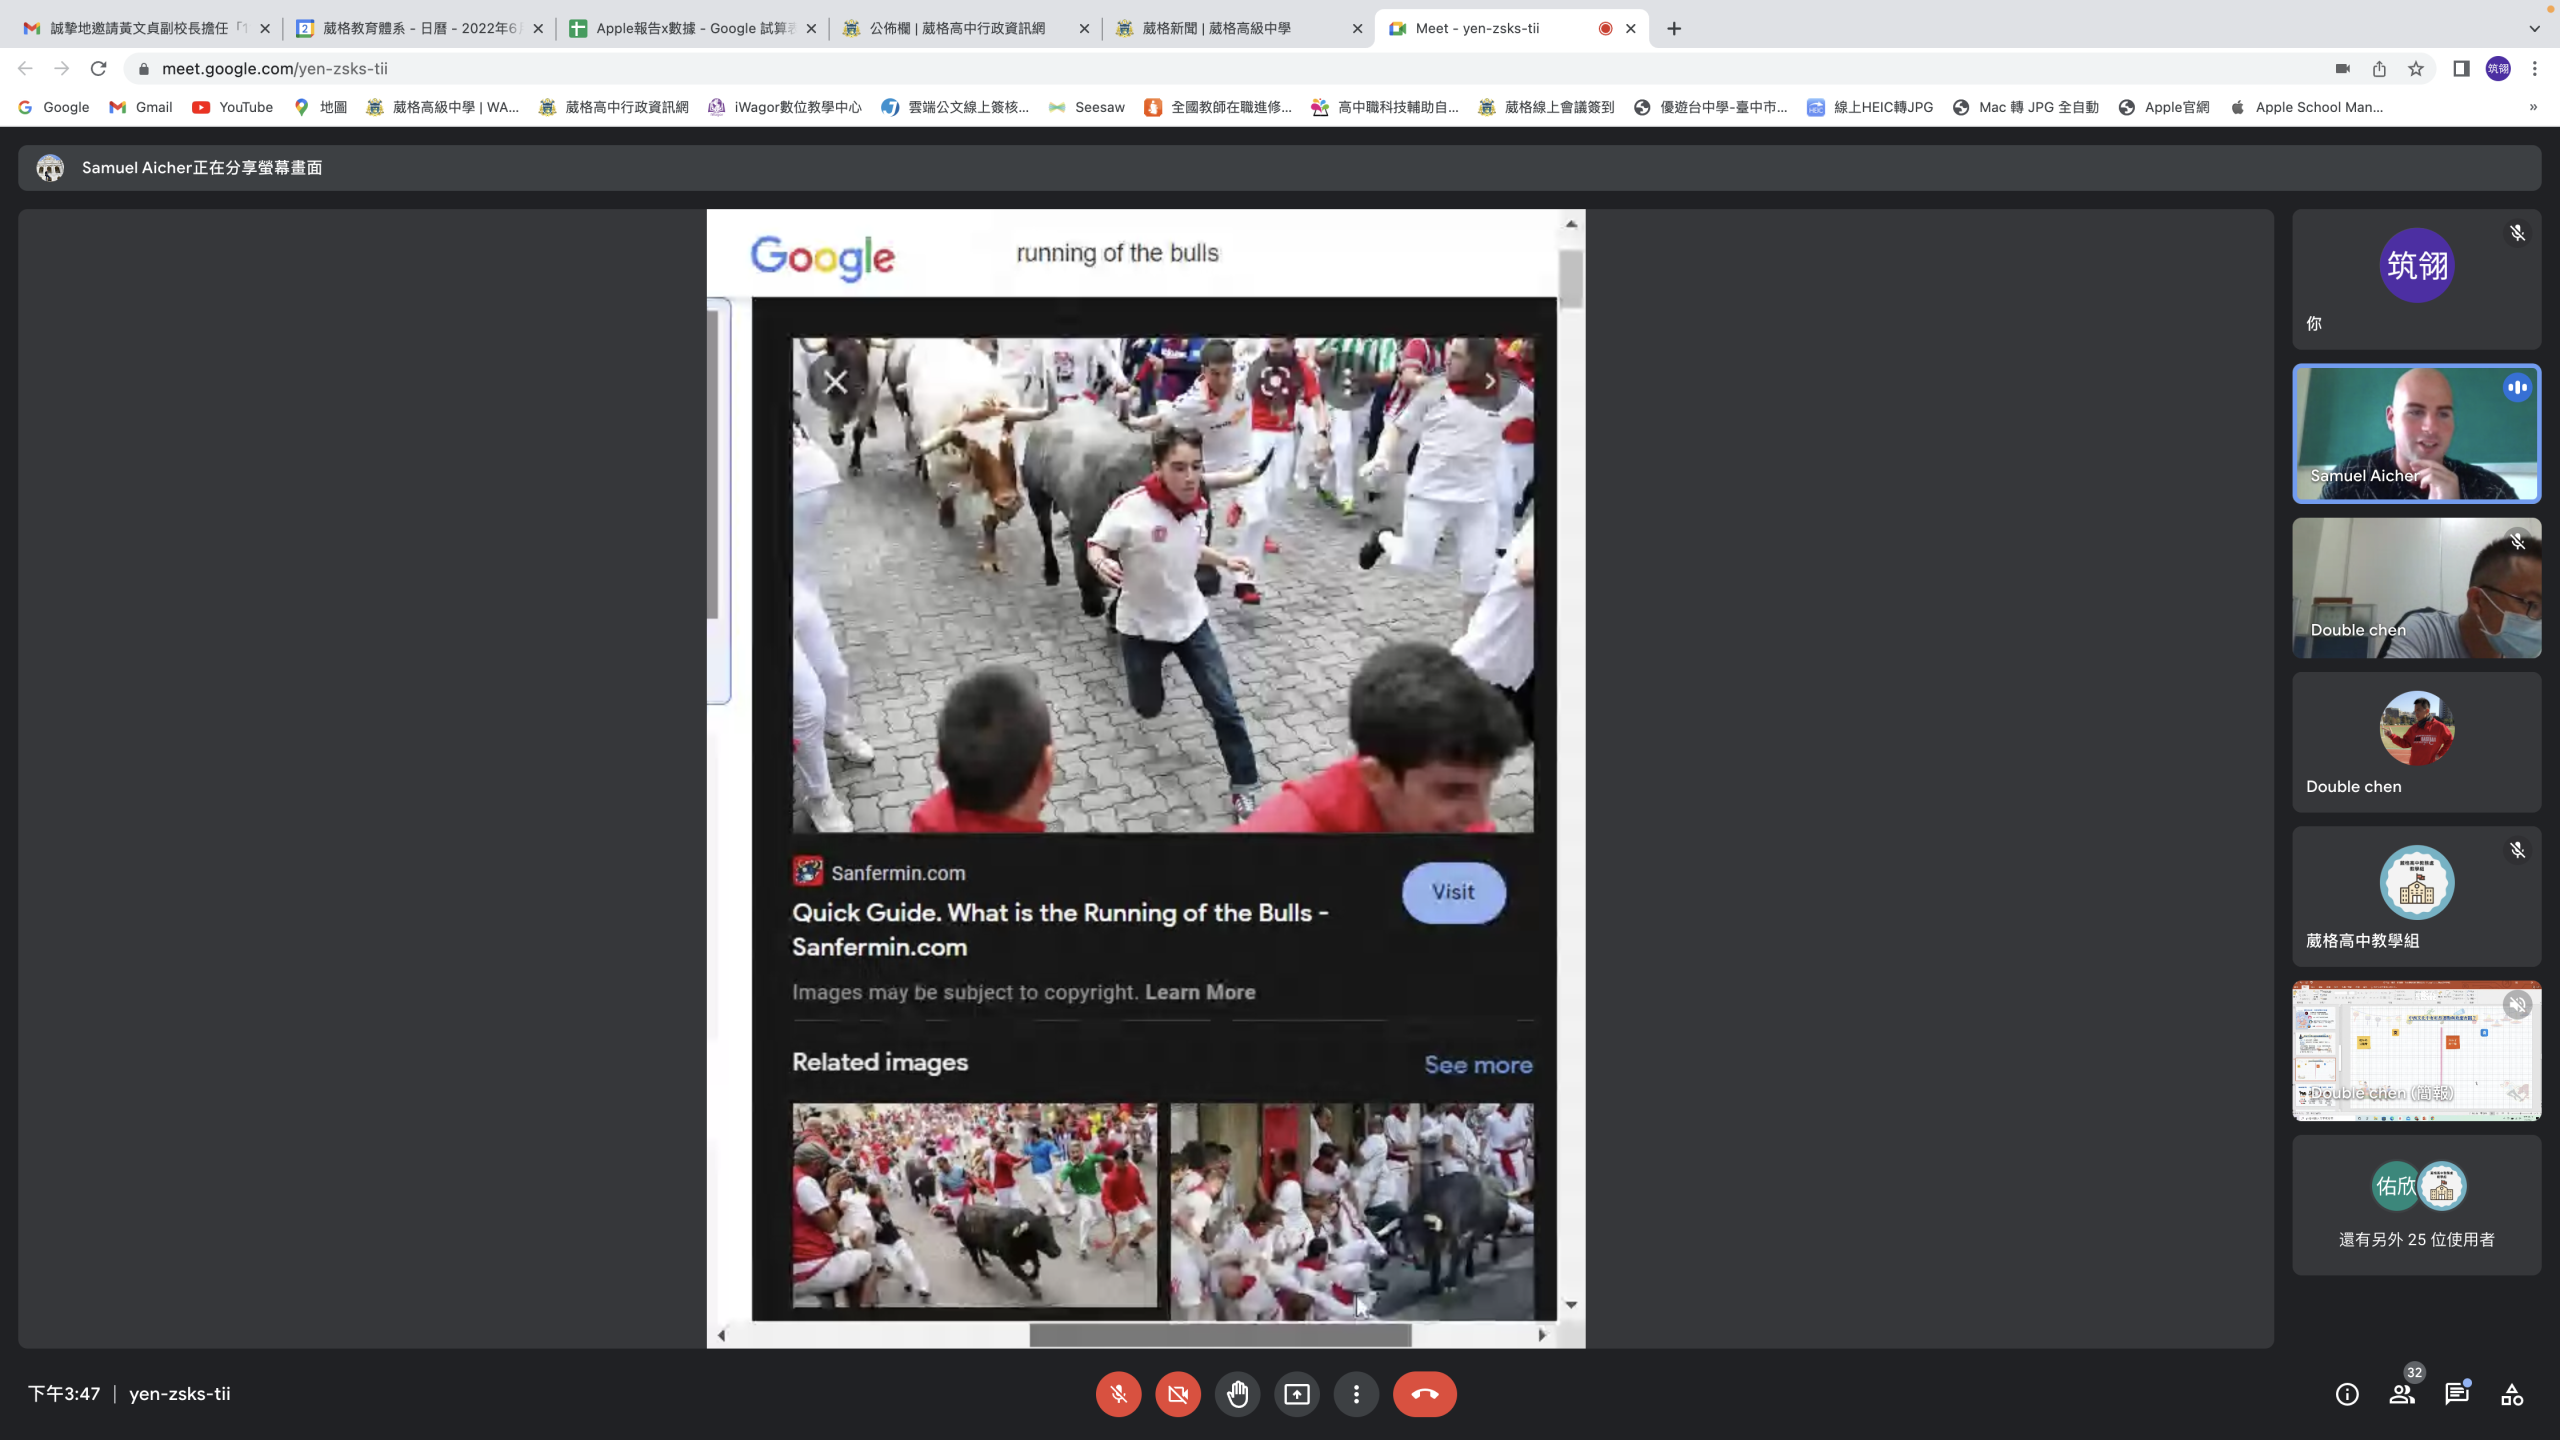Show the participants list icon

(x=2401, y=1394)
